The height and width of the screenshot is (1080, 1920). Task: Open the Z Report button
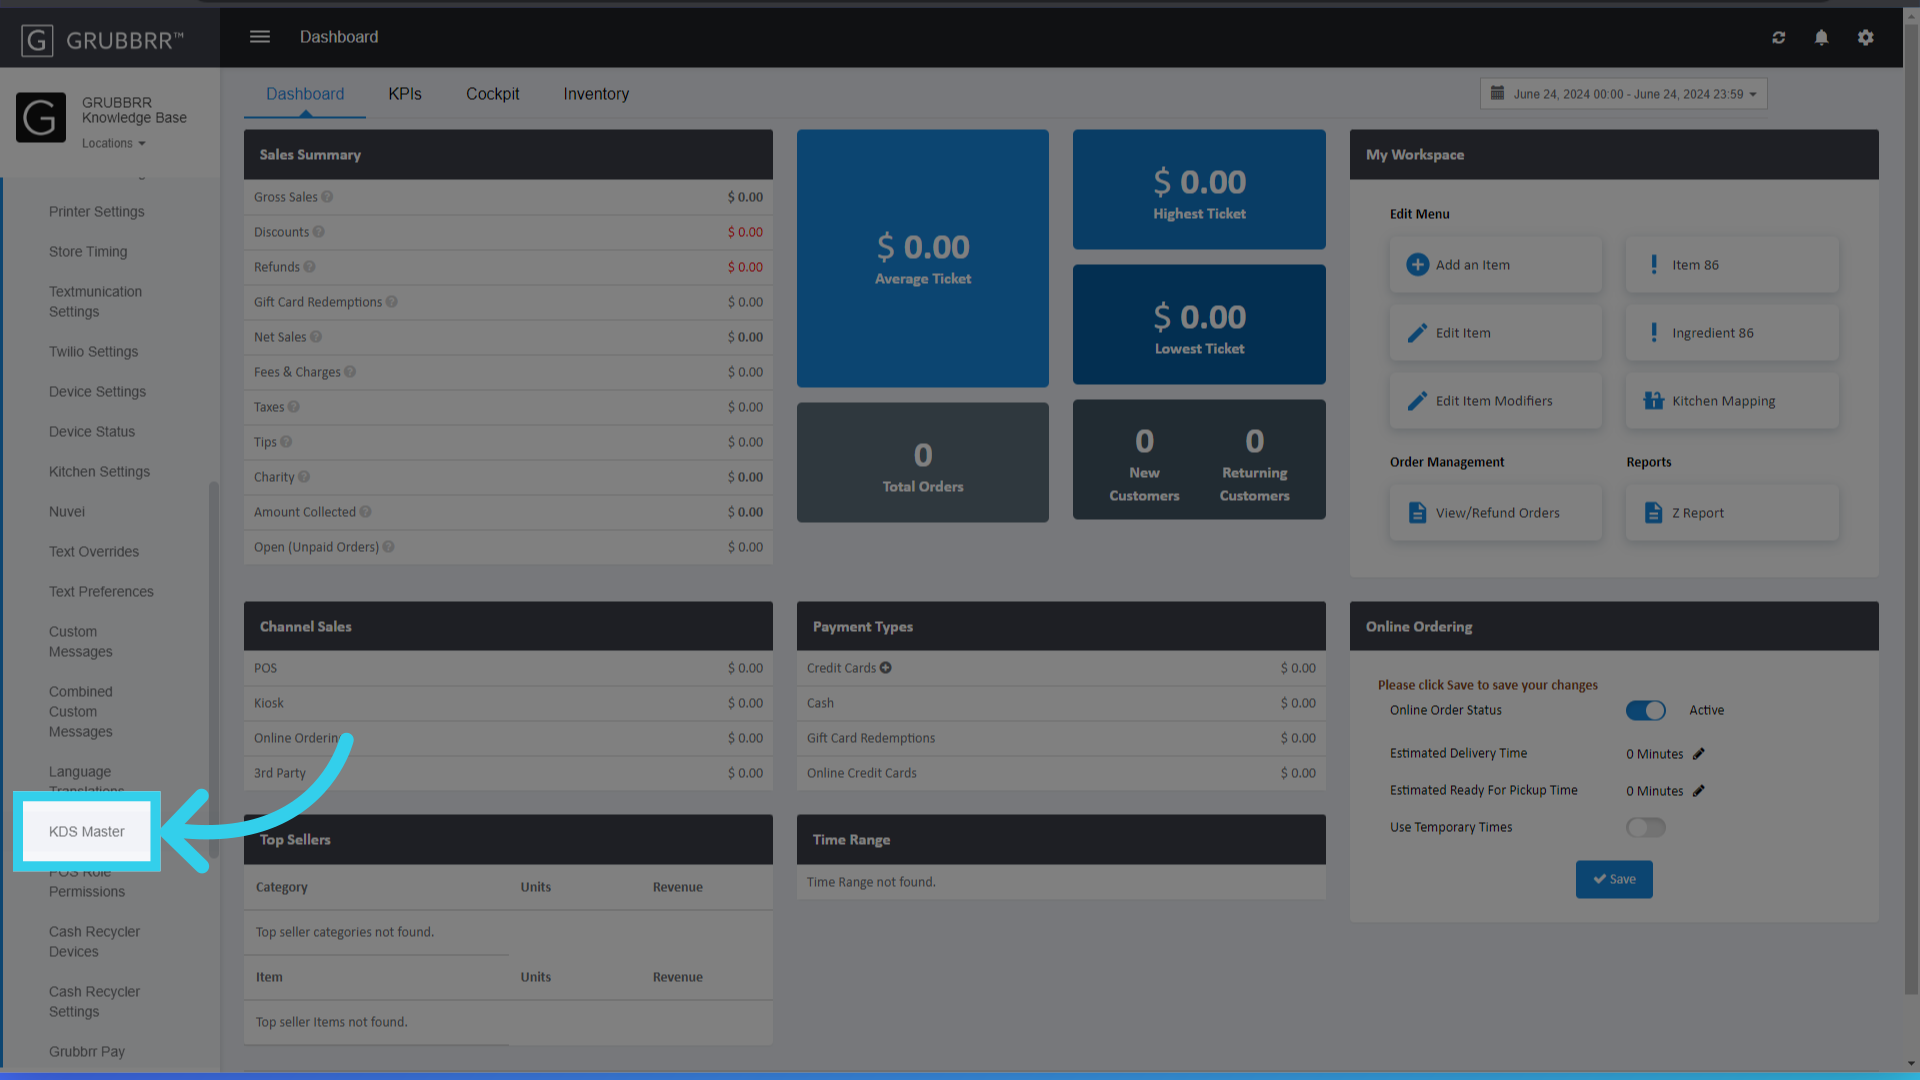tap(1731, 513)
